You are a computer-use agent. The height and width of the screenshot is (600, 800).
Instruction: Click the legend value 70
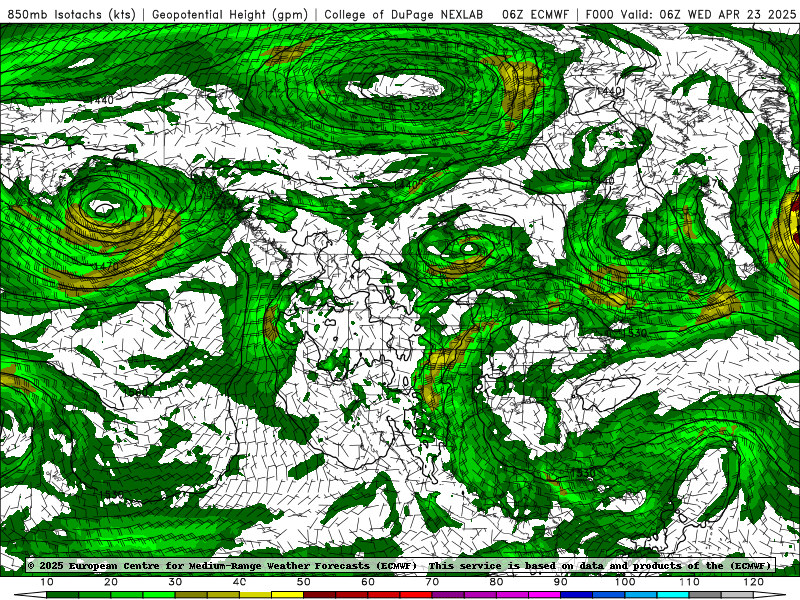(432, 582)
